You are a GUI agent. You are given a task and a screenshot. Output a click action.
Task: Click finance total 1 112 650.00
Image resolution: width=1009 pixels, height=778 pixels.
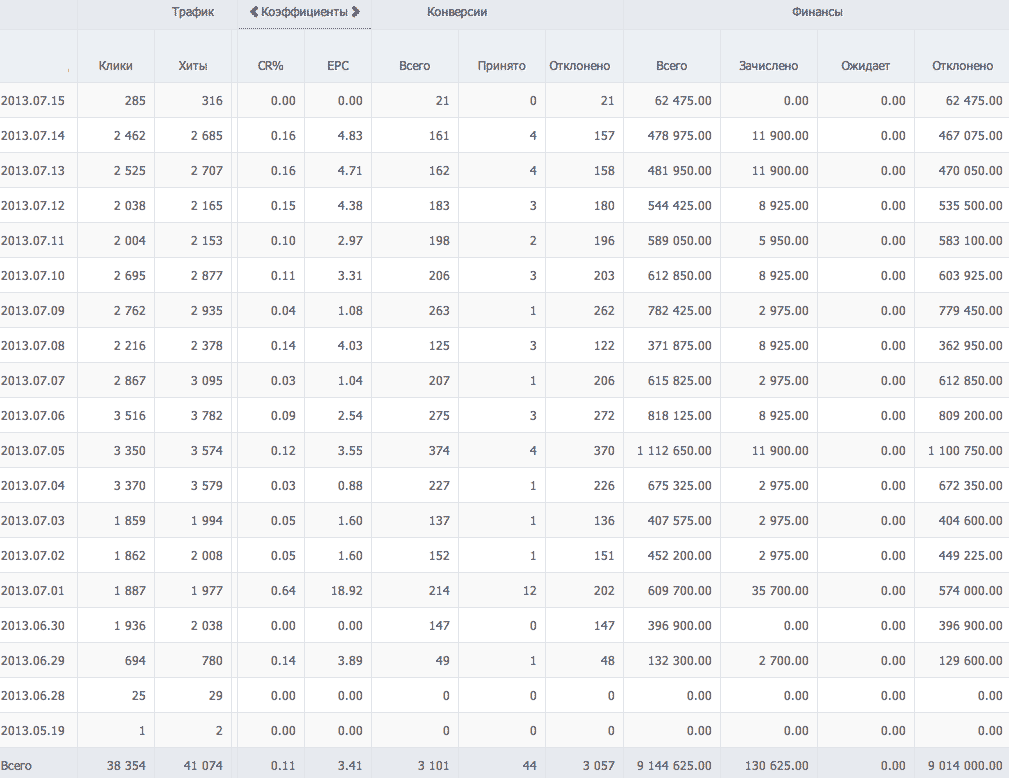pyautogui.click(x=674, y=450)
